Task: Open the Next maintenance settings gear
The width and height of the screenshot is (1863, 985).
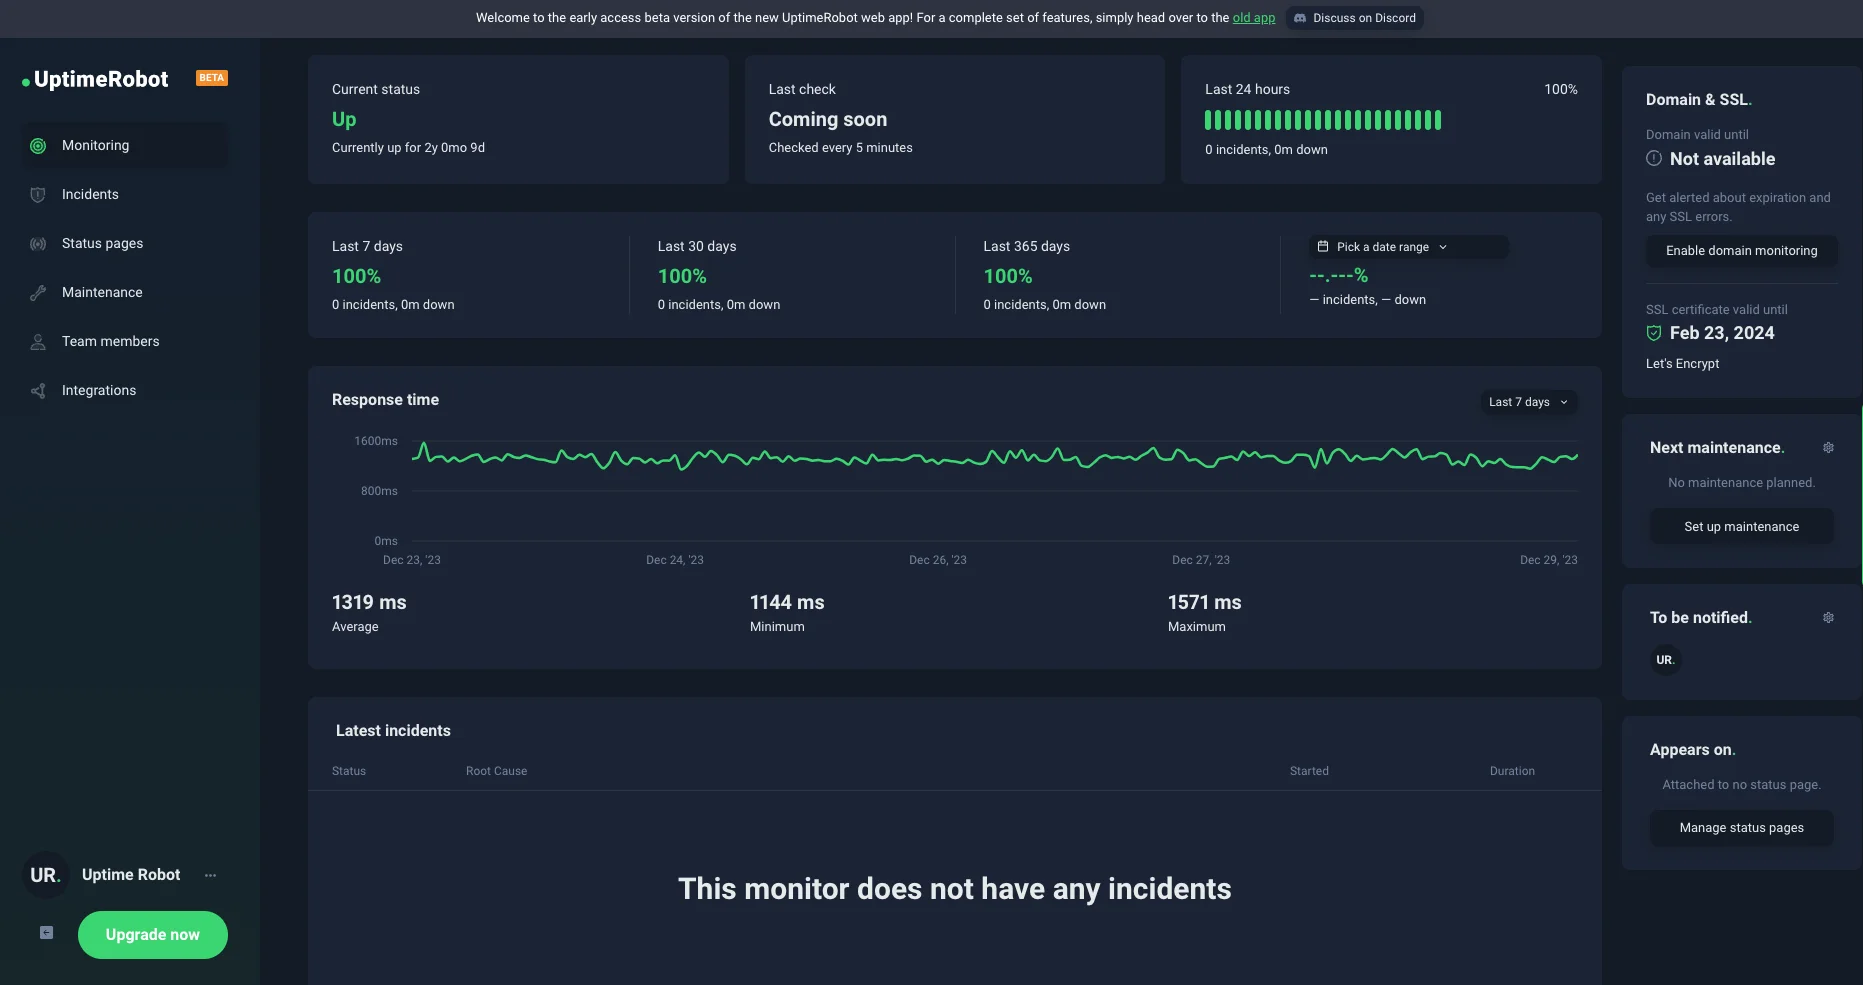Action: point(1828,448)
